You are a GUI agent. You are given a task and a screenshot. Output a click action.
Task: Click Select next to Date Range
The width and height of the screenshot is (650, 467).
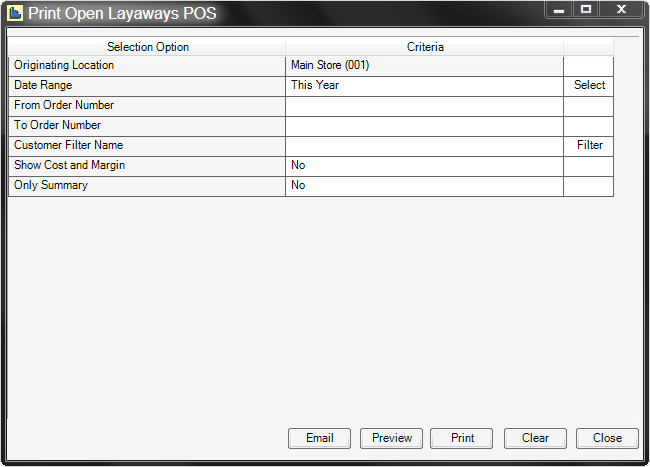pos(589,86)
